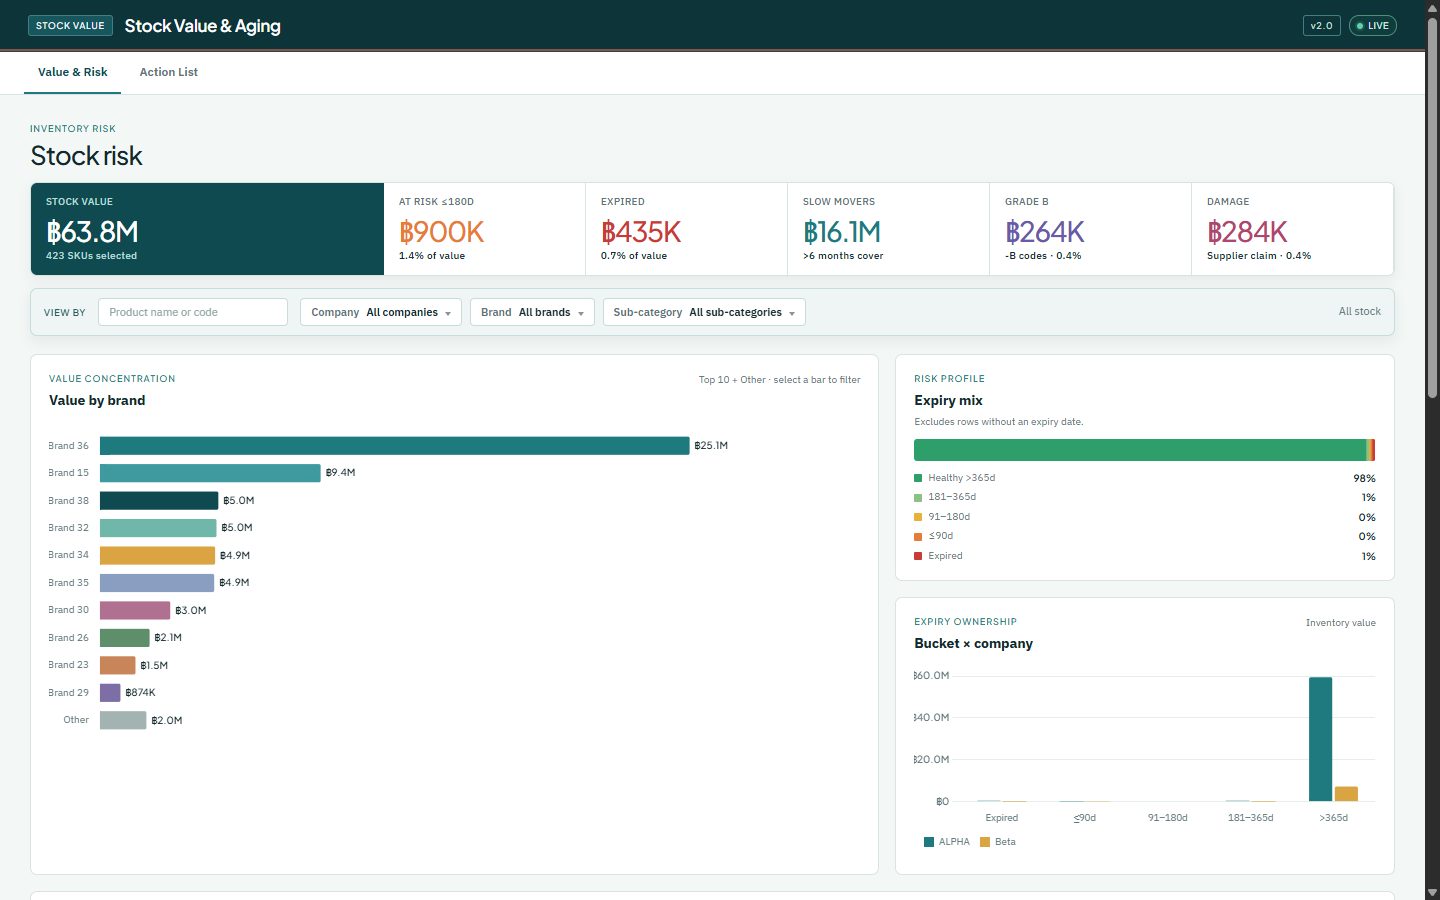
Task: Click the STOCK VALUE header badge
Action: 70,26
